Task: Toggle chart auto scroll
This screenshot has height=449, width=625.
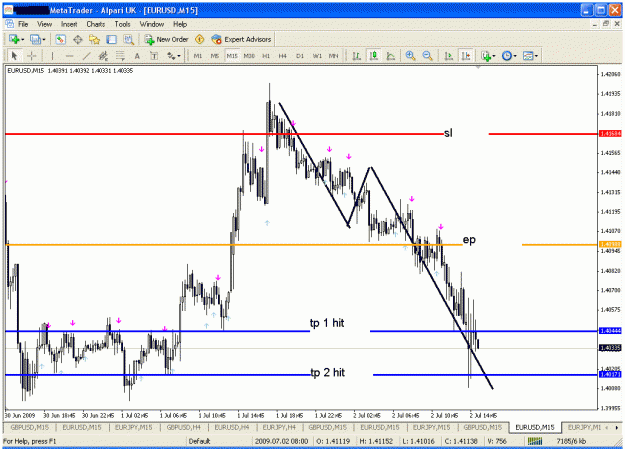Action: click(x=448, y=56)
